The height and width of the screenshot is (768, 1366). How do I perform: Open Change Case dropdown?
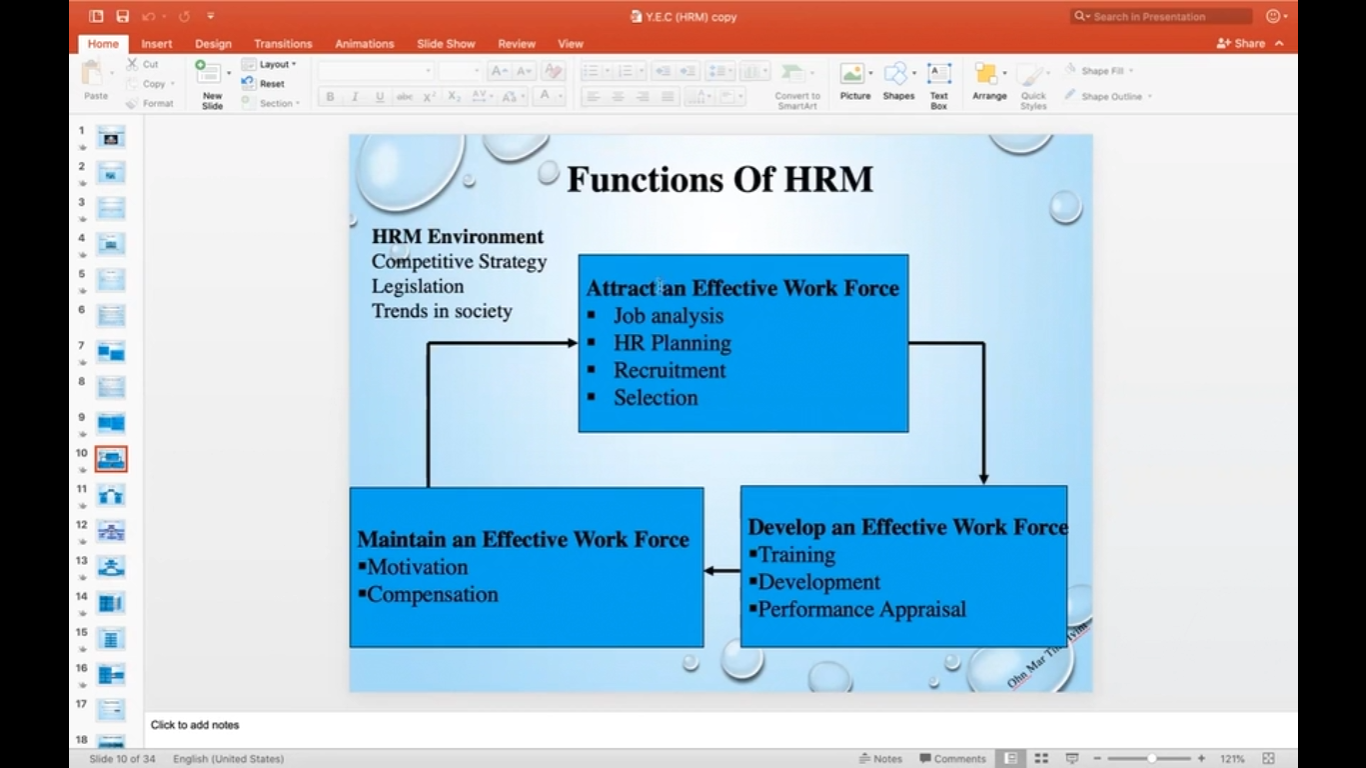pyautogui.click(x=511, y=97)
